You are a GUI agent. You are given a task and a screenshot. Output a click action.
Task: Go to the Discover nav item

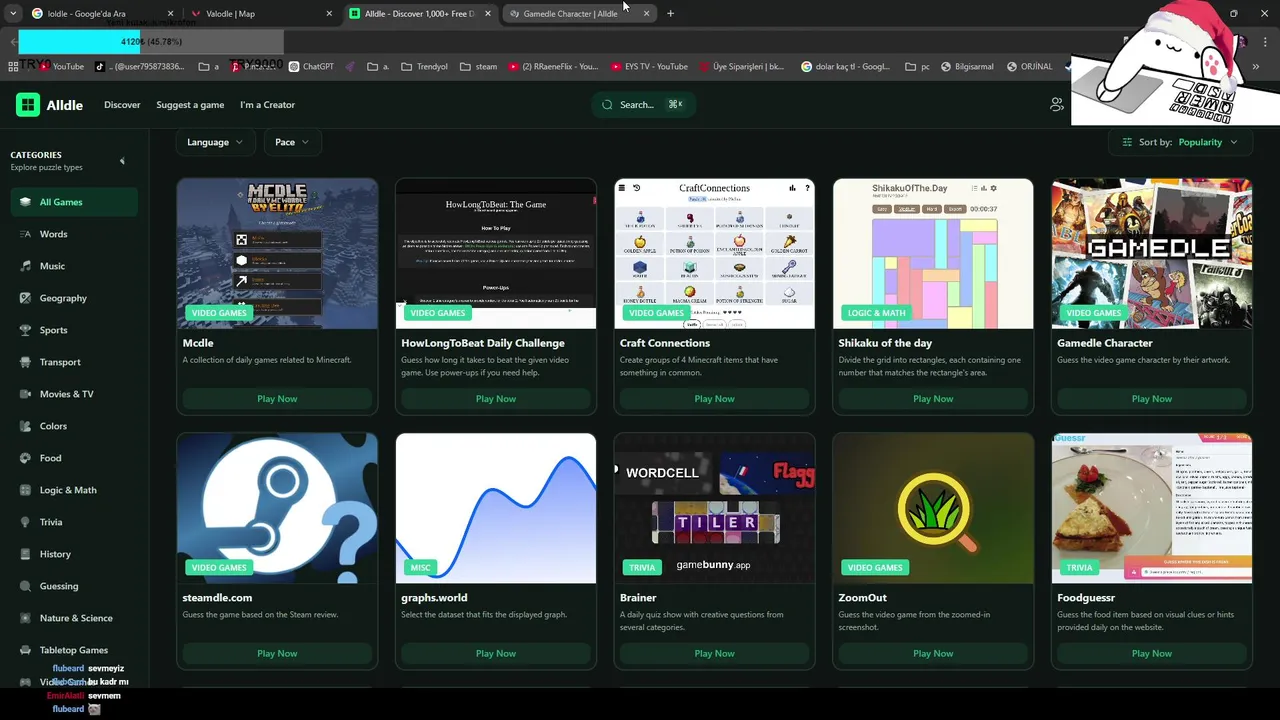click(x=122, y=105)
